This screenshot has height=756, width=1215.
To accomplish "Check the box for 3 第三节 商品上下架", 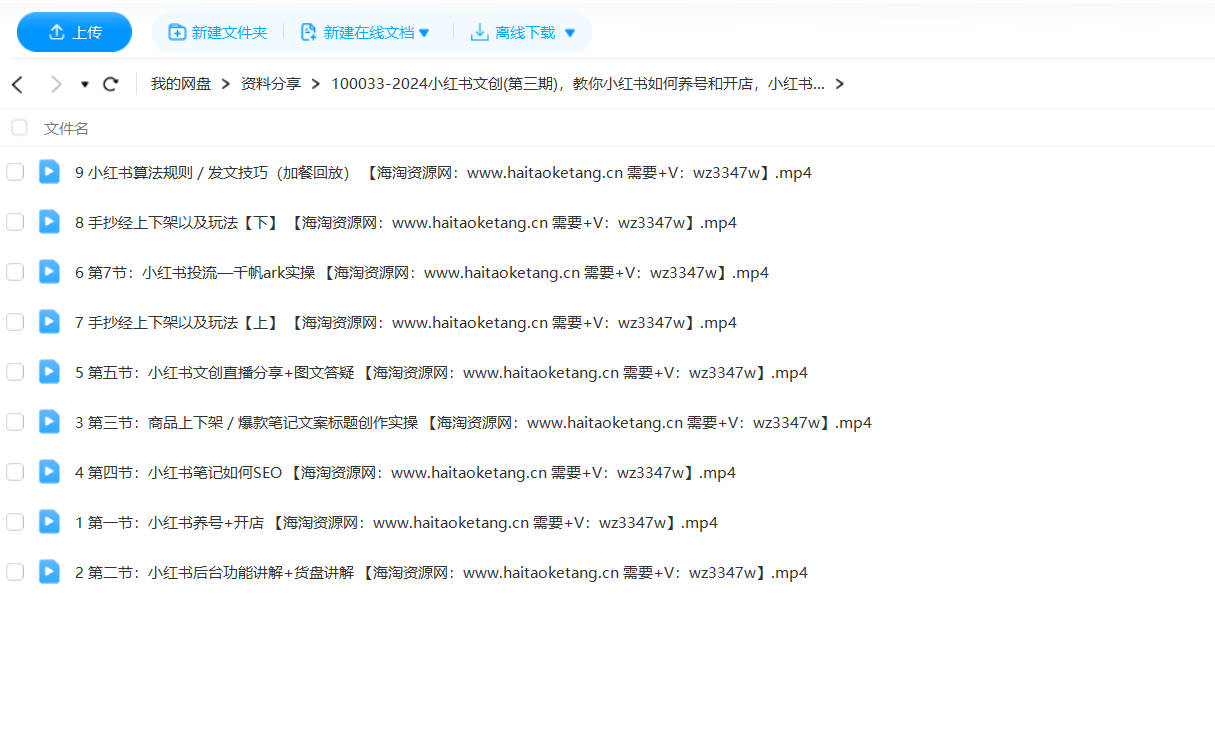I will [15, 422].
